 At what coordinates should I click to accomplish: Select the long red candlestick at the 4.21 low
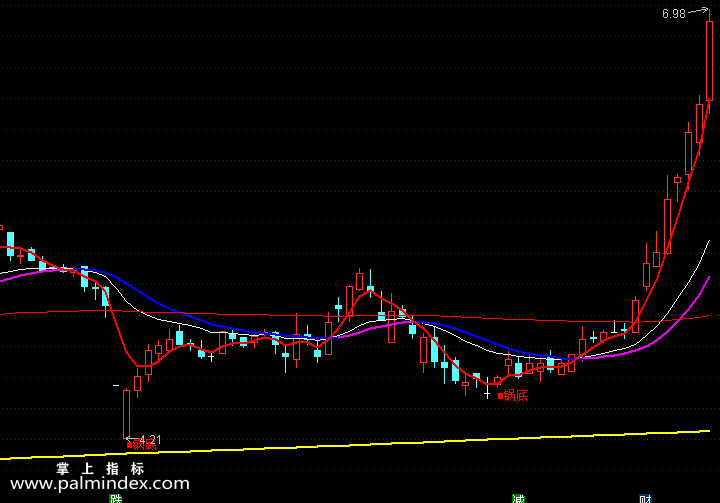pyautogui.click(x=126, y=413)
